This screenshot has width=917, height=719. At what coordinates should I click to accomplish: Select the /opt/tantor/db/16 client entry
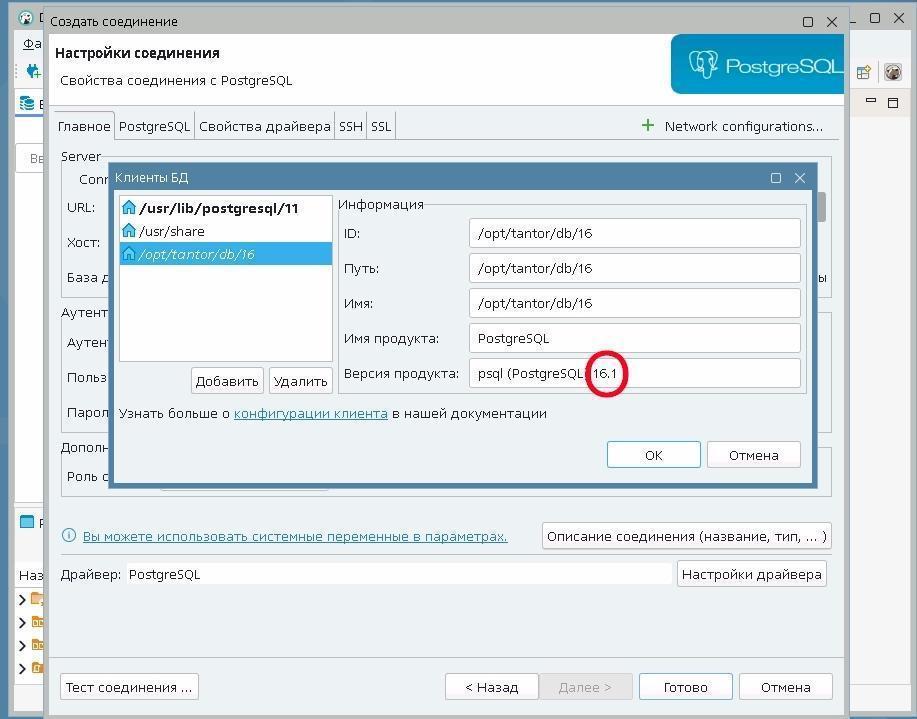point(196,254)
